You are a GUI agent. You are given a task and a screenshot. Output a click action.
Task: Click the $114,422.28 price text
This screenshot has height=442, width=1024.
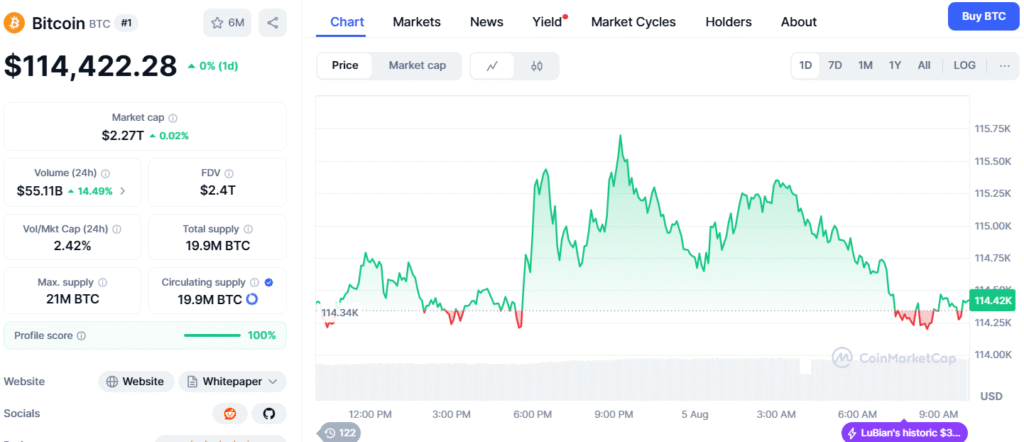coord(90,66)
